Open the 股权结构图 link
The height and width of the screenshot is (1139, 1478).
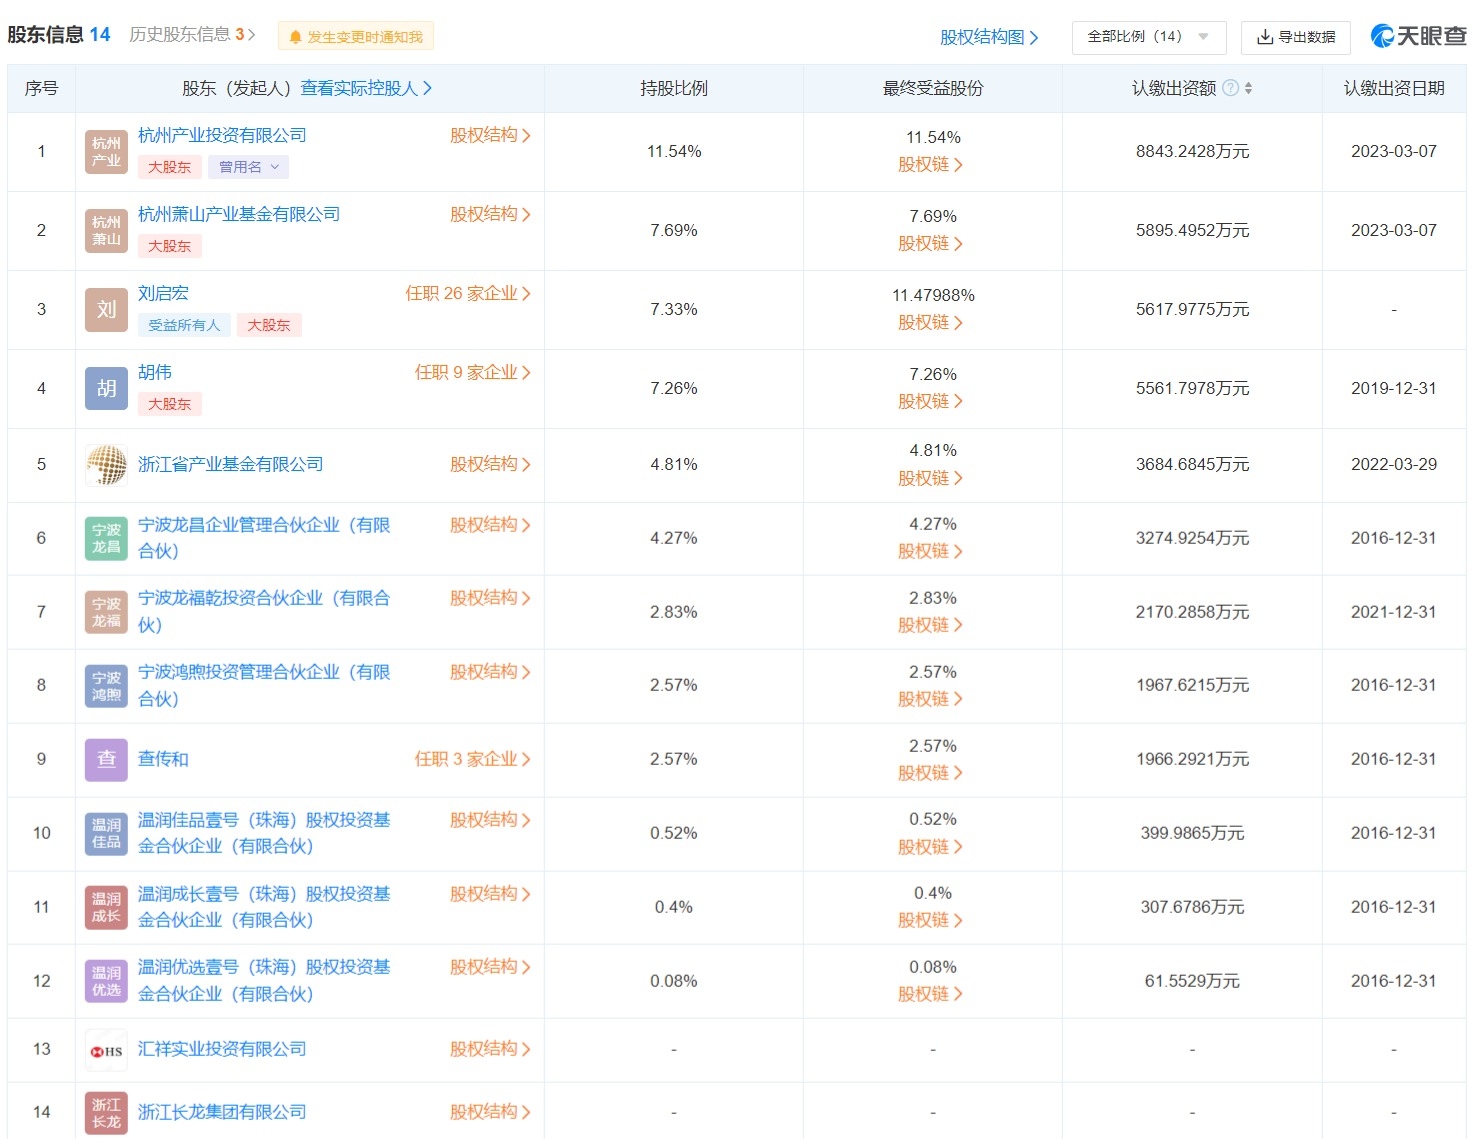989,37
